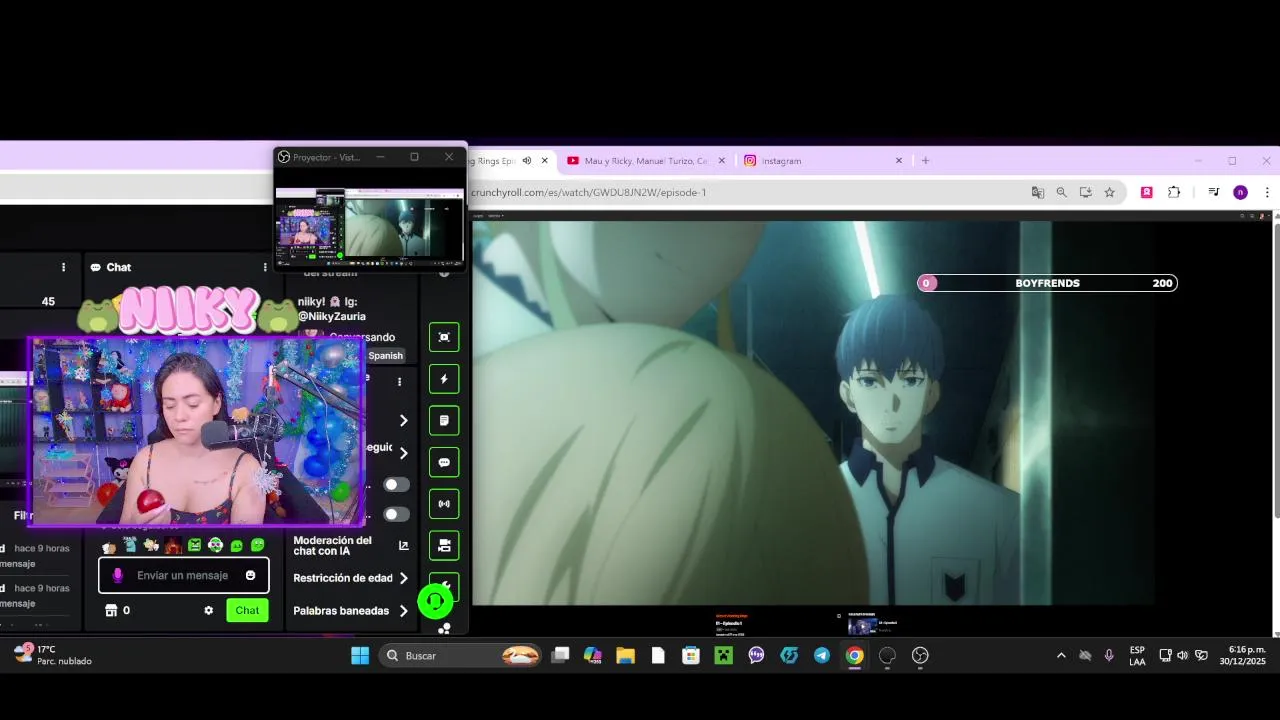Open Chrome three-dot menu
This screenshot has width=1280, height=720.
(x=1267, y=192)
